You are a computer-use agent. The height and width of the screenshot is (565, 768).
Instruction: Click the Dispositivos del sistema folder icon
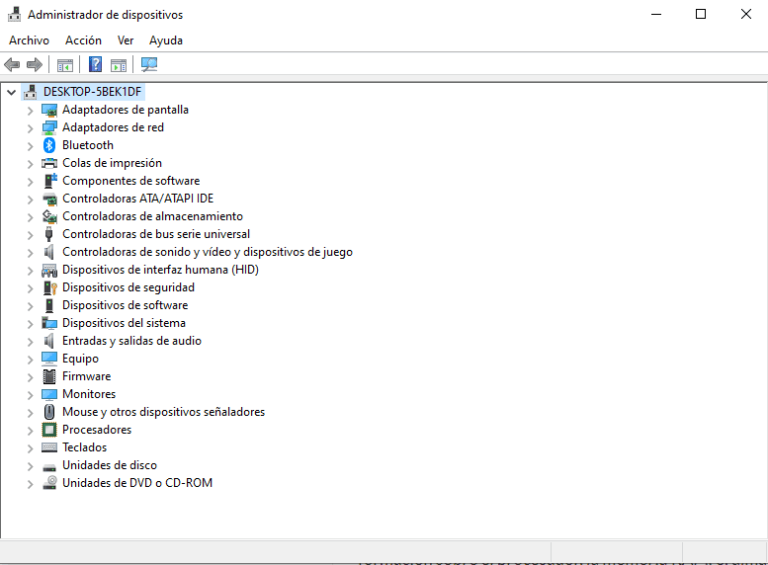click(49, 323)
